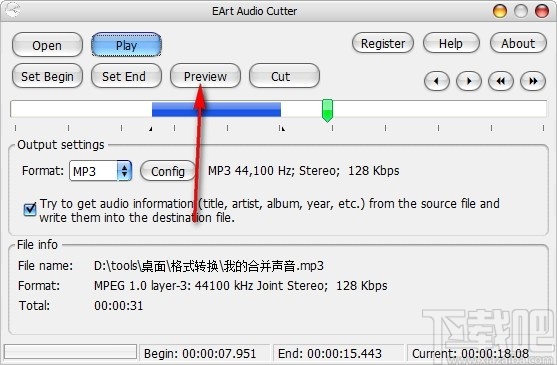Step backward with the single left arrow

[x=437, y=81]
